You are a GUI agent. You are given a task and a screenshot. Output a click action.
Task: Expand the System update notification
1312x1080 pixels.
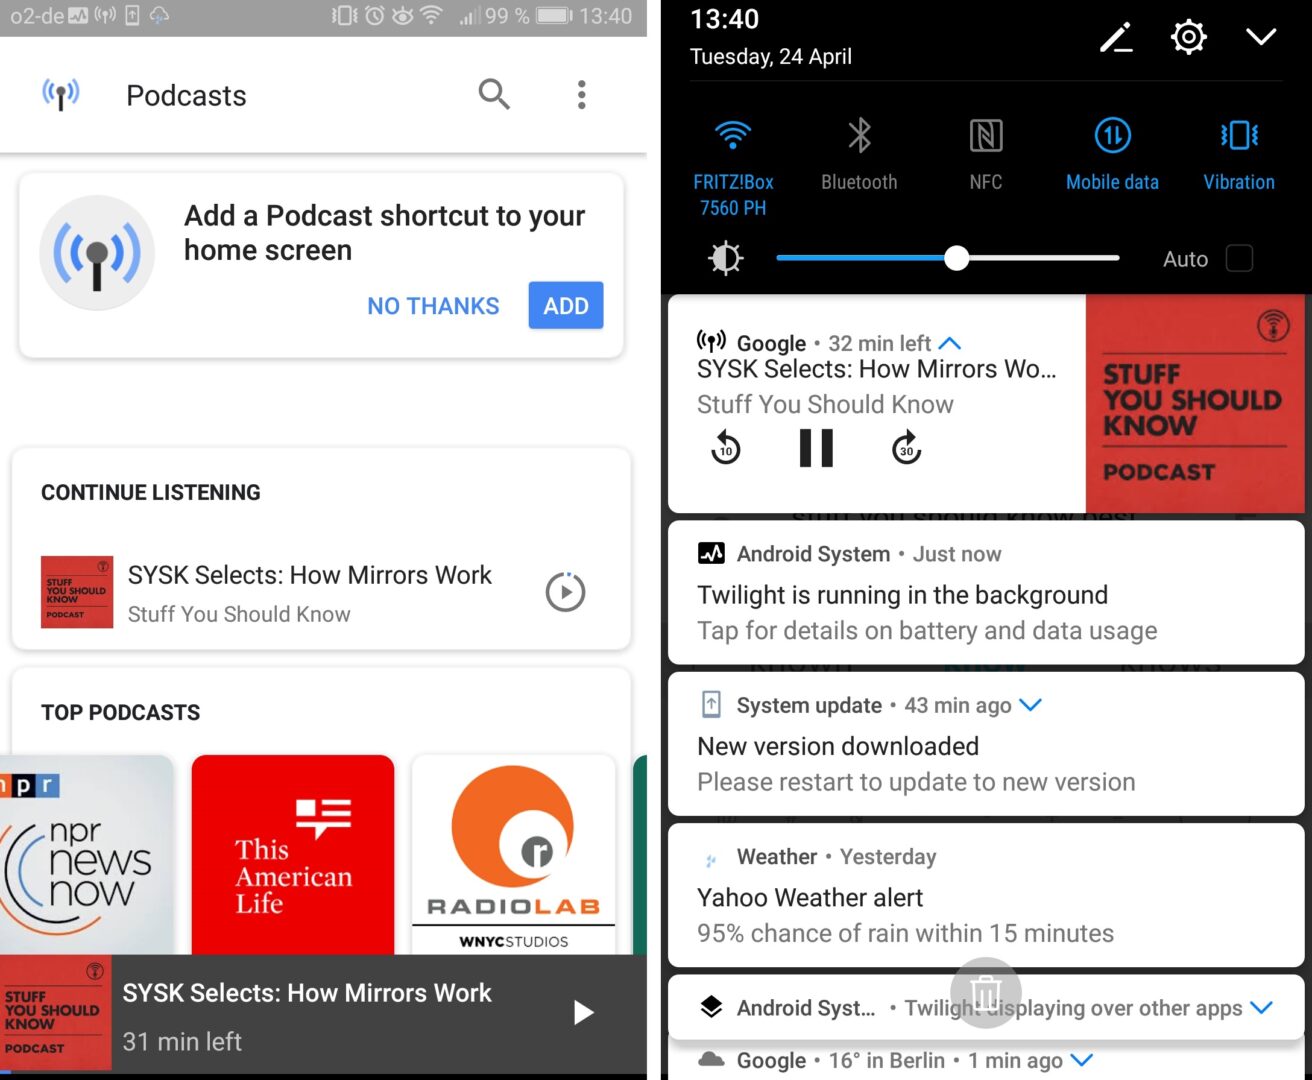(1031, 705)
